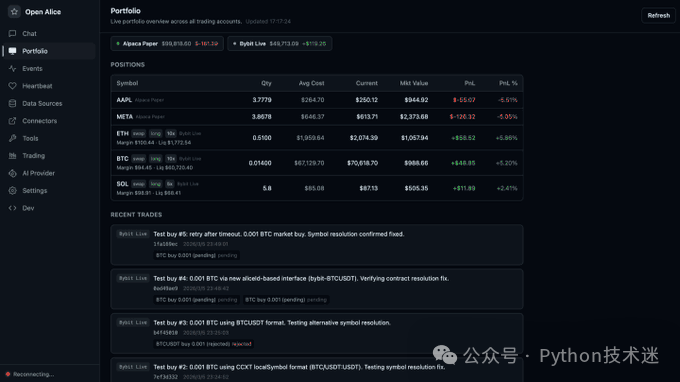Screen dimensions: 680x382
Task: Click the long tag on the BTC row
Action: pyautogui.click(x=156, y=159)
